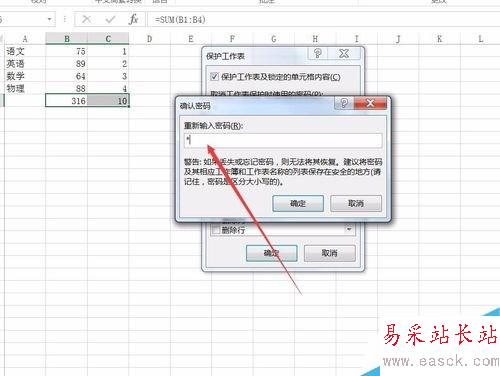Select cell C3 with value 3
Screen dimensions: 500x376
(x=108, y=76)
